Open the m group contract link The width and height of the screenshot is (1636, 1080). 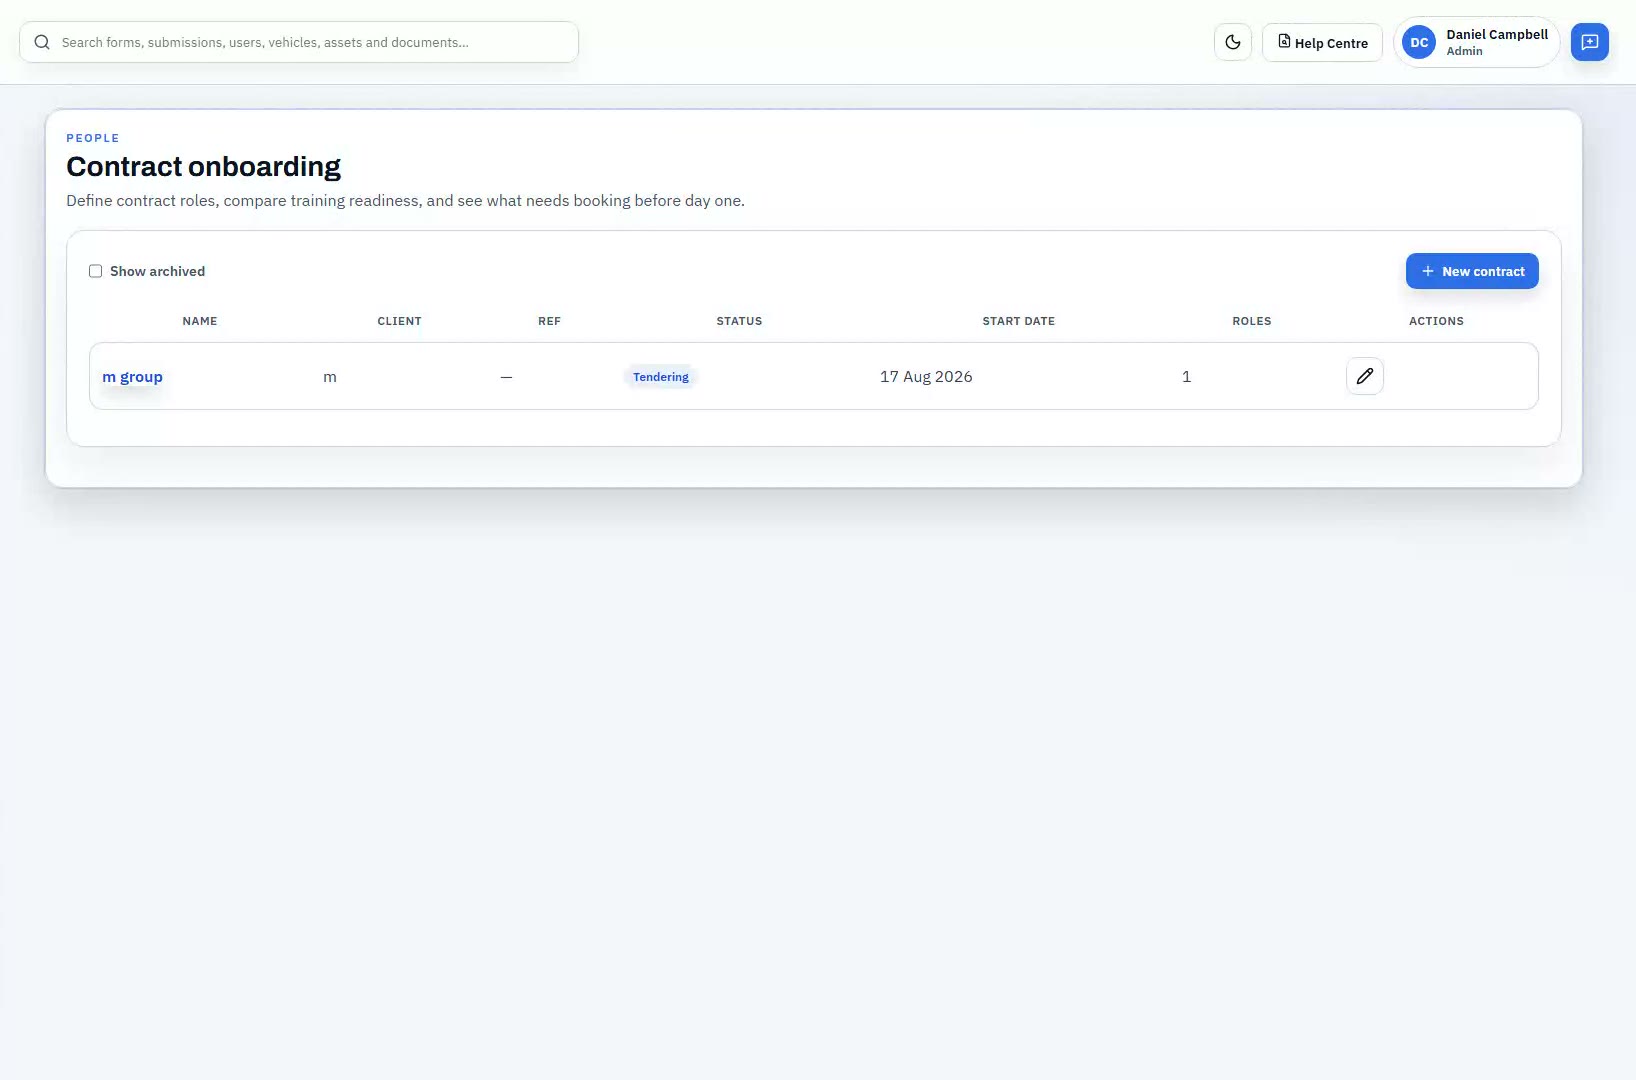click(132, 377)
